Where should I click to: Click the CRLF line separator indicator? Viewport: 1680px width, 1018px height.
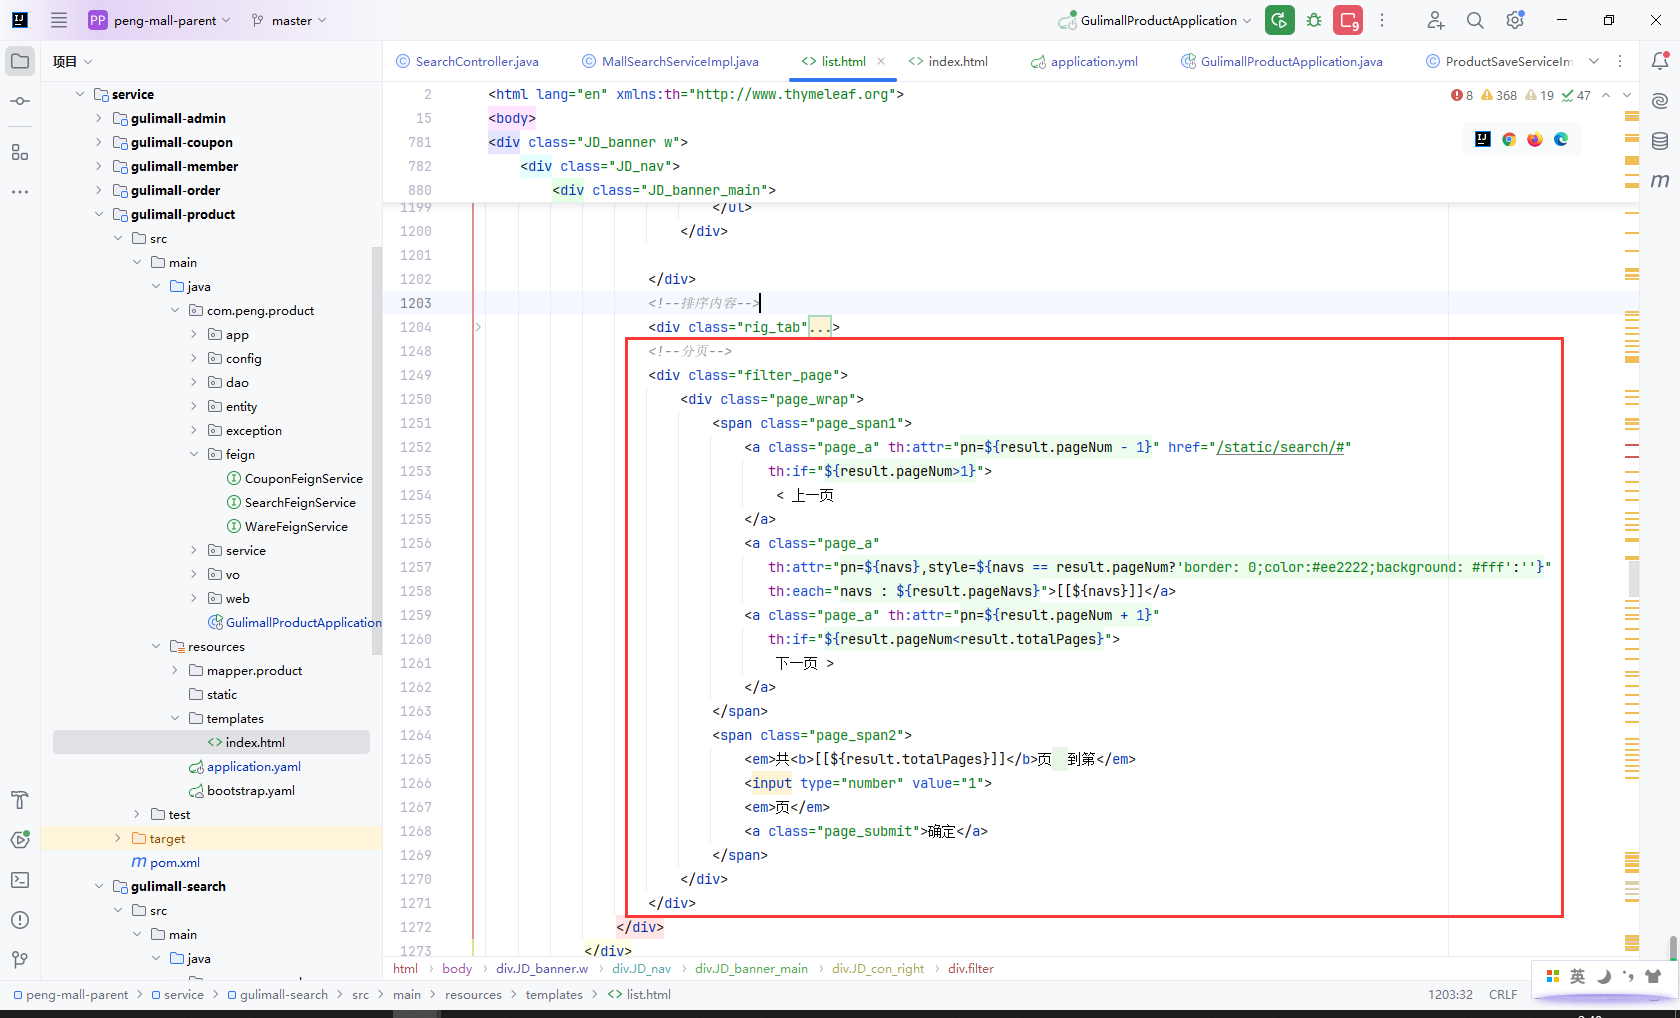(1502, 994)
